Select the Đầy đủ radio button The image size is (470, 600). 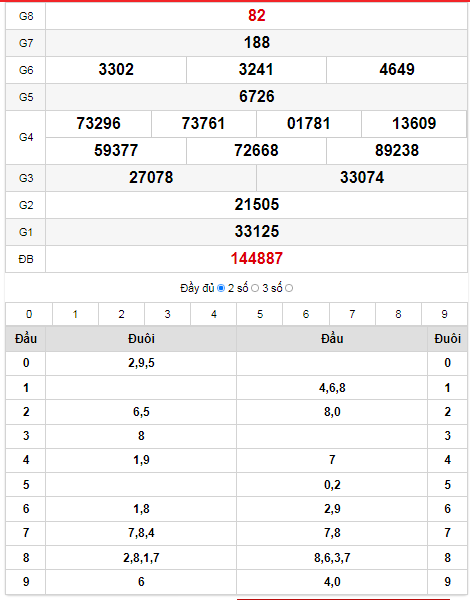tap(221, 288)
